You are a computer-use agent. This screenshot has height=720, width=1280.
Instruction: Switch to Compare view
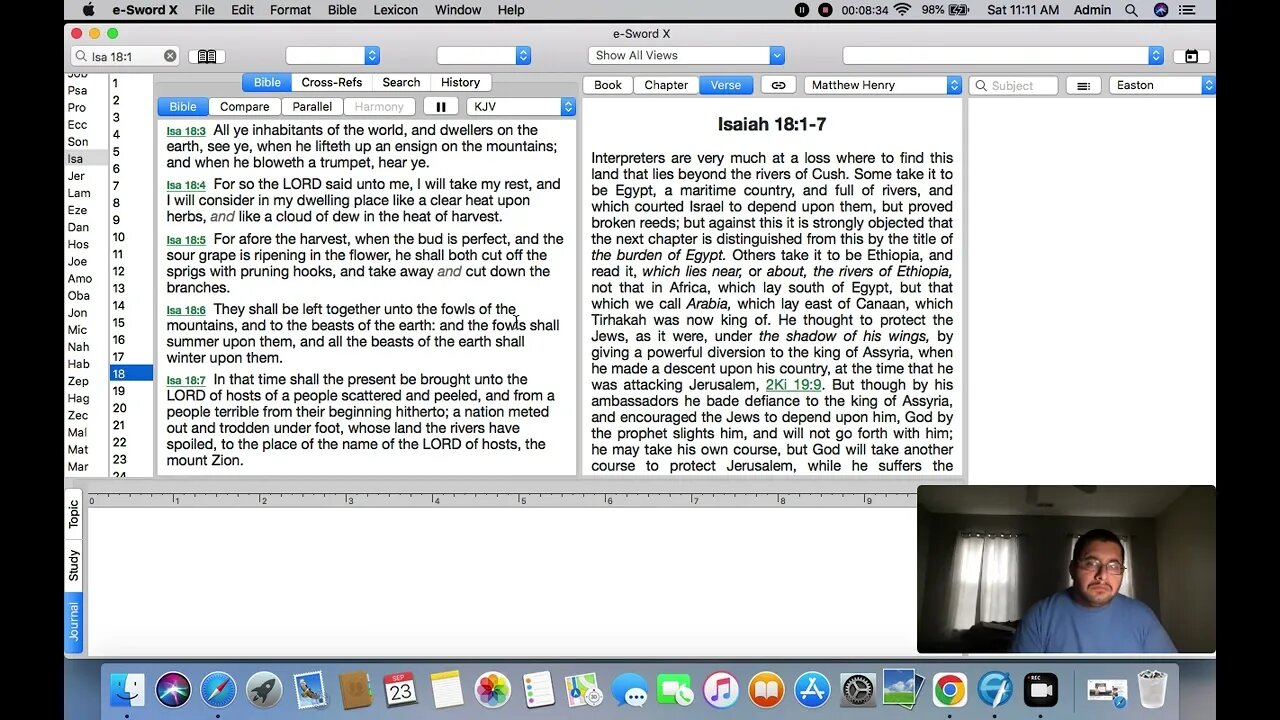point(245,106)
